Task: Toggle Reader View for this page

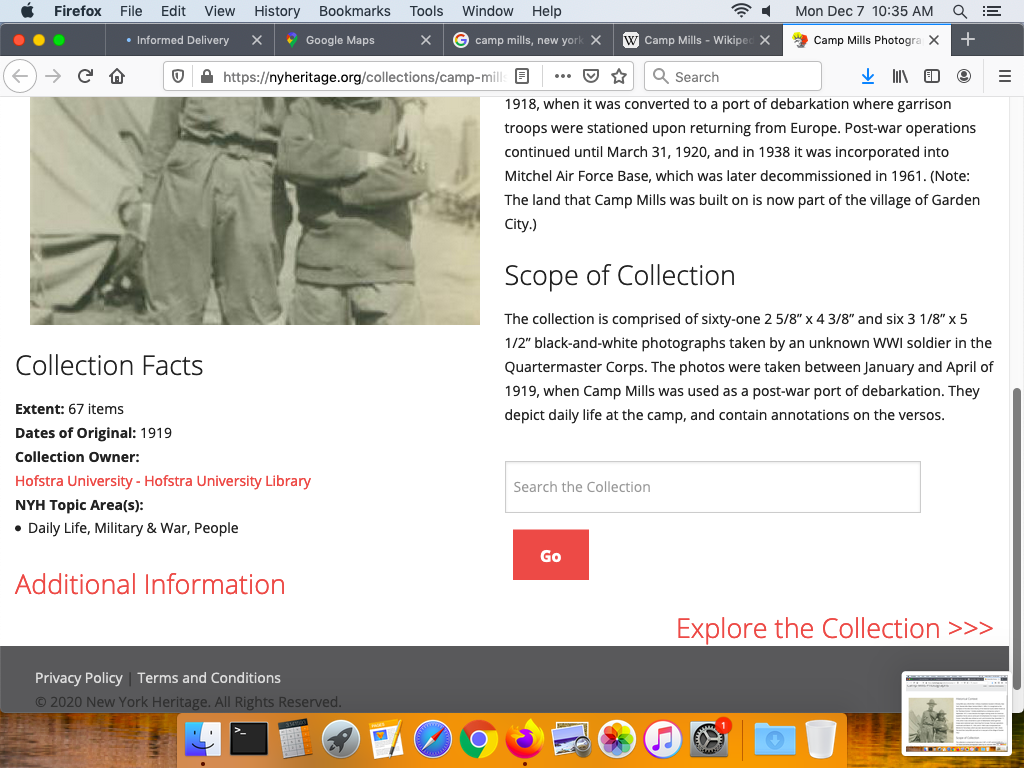Action: (522, 77)
